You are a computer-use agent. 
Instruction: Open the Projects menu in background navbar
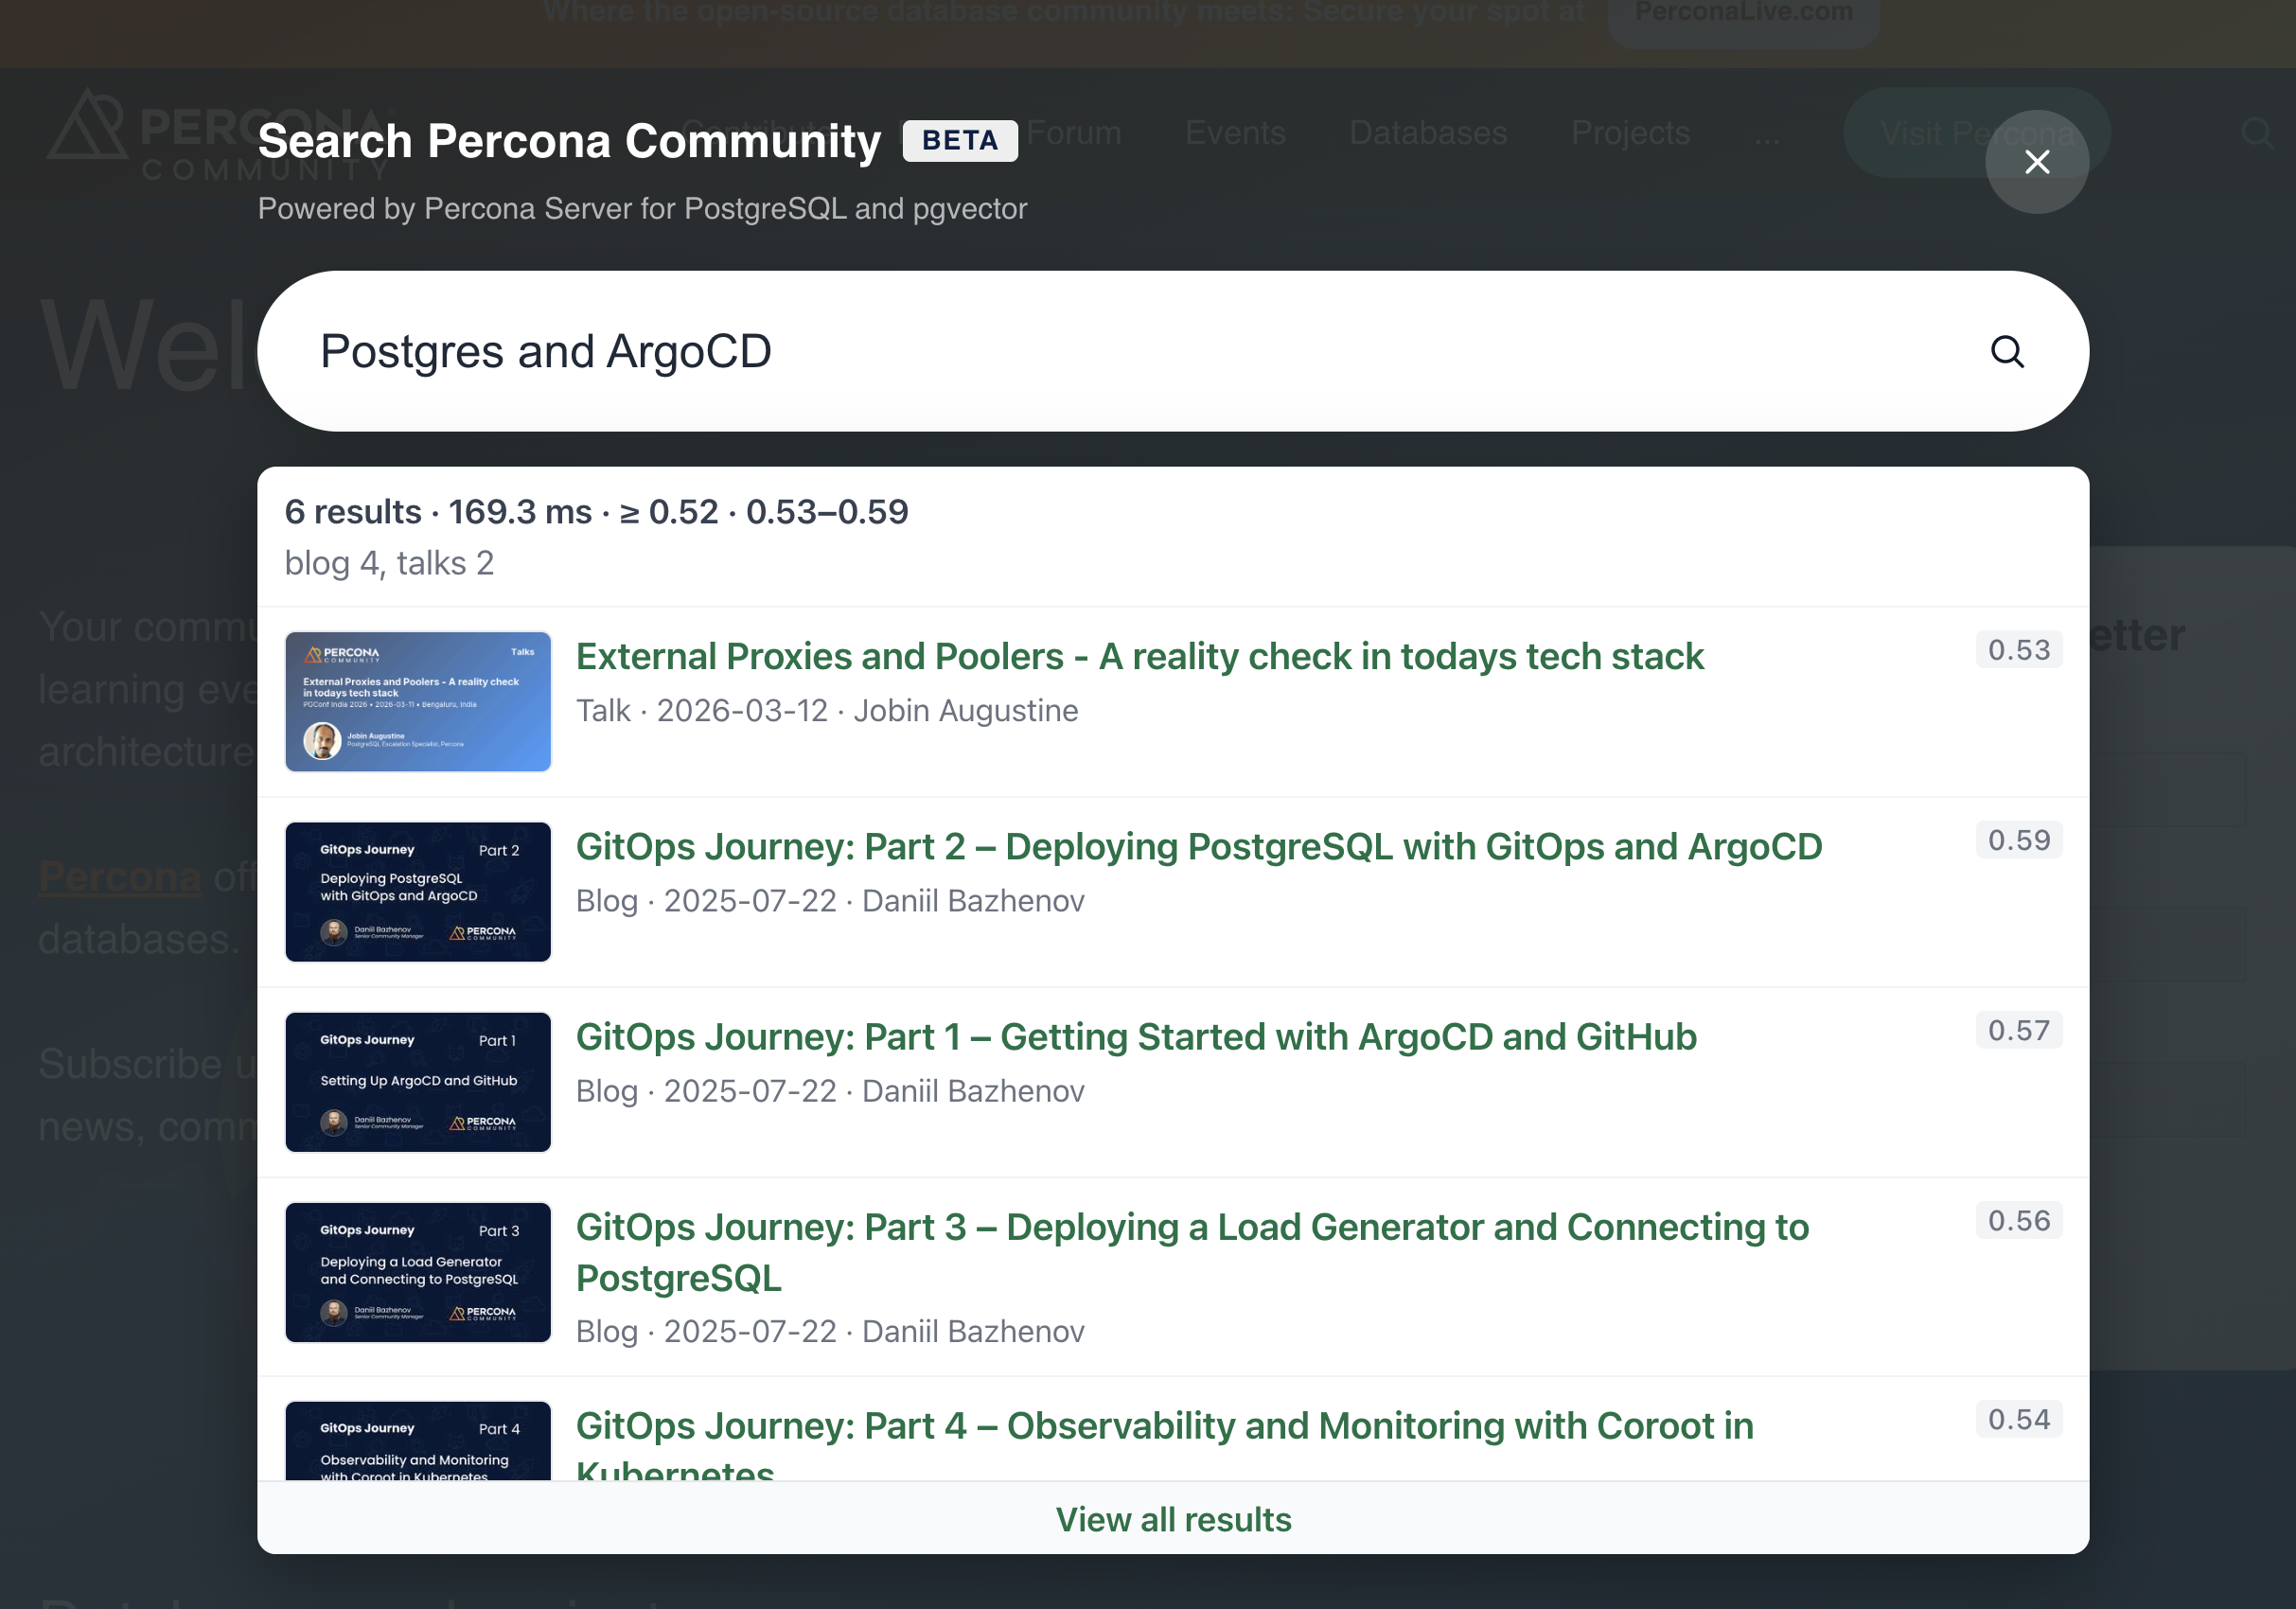(1630, 133)
